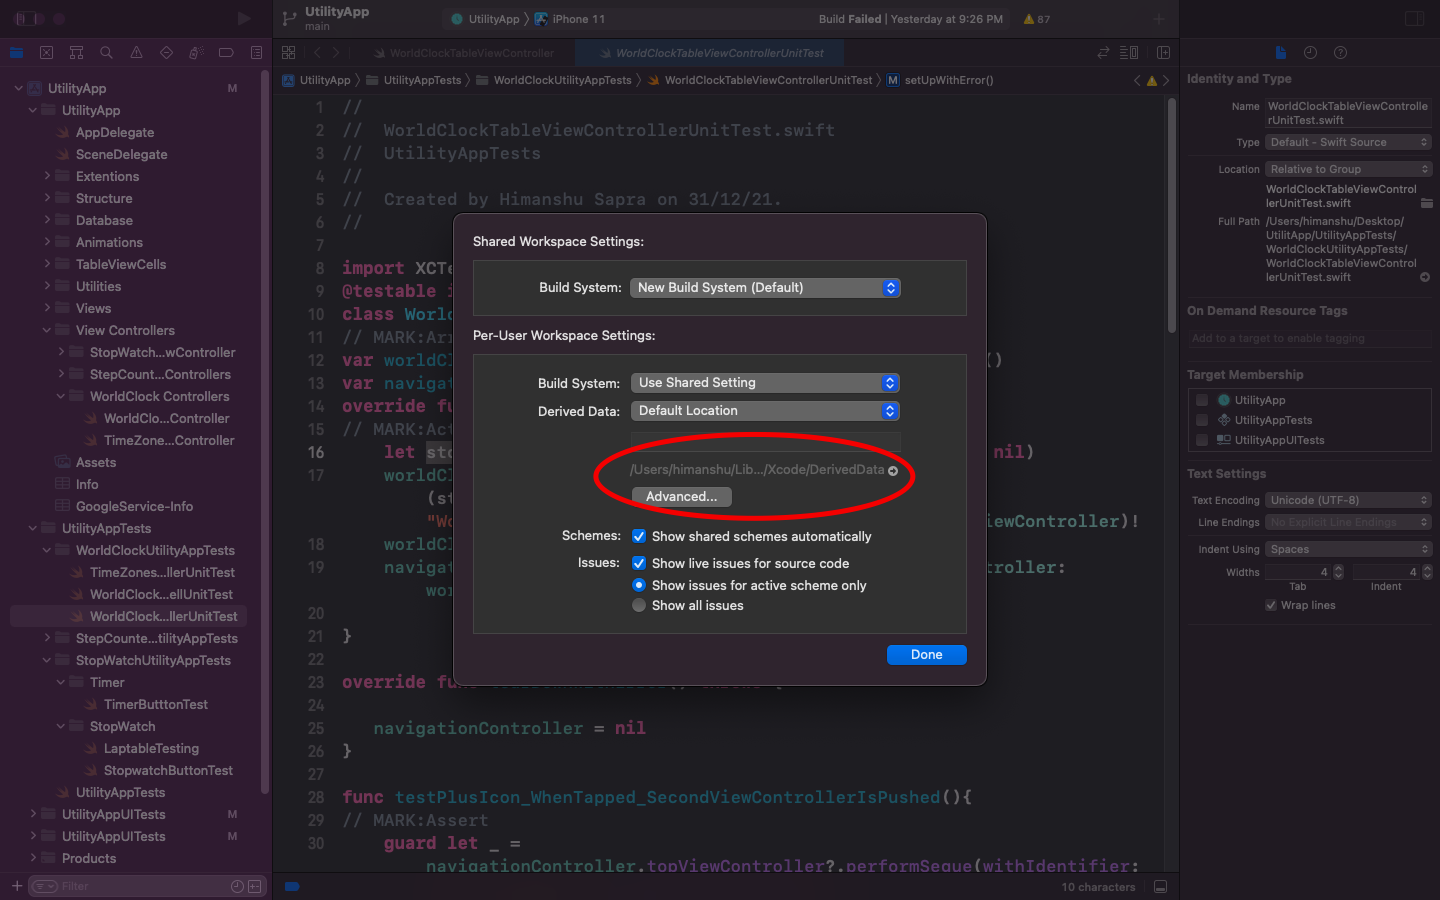The height and width of the screenshot is (900, 1440).
Task: Go forward in editor history
Action: click(336, 53)
